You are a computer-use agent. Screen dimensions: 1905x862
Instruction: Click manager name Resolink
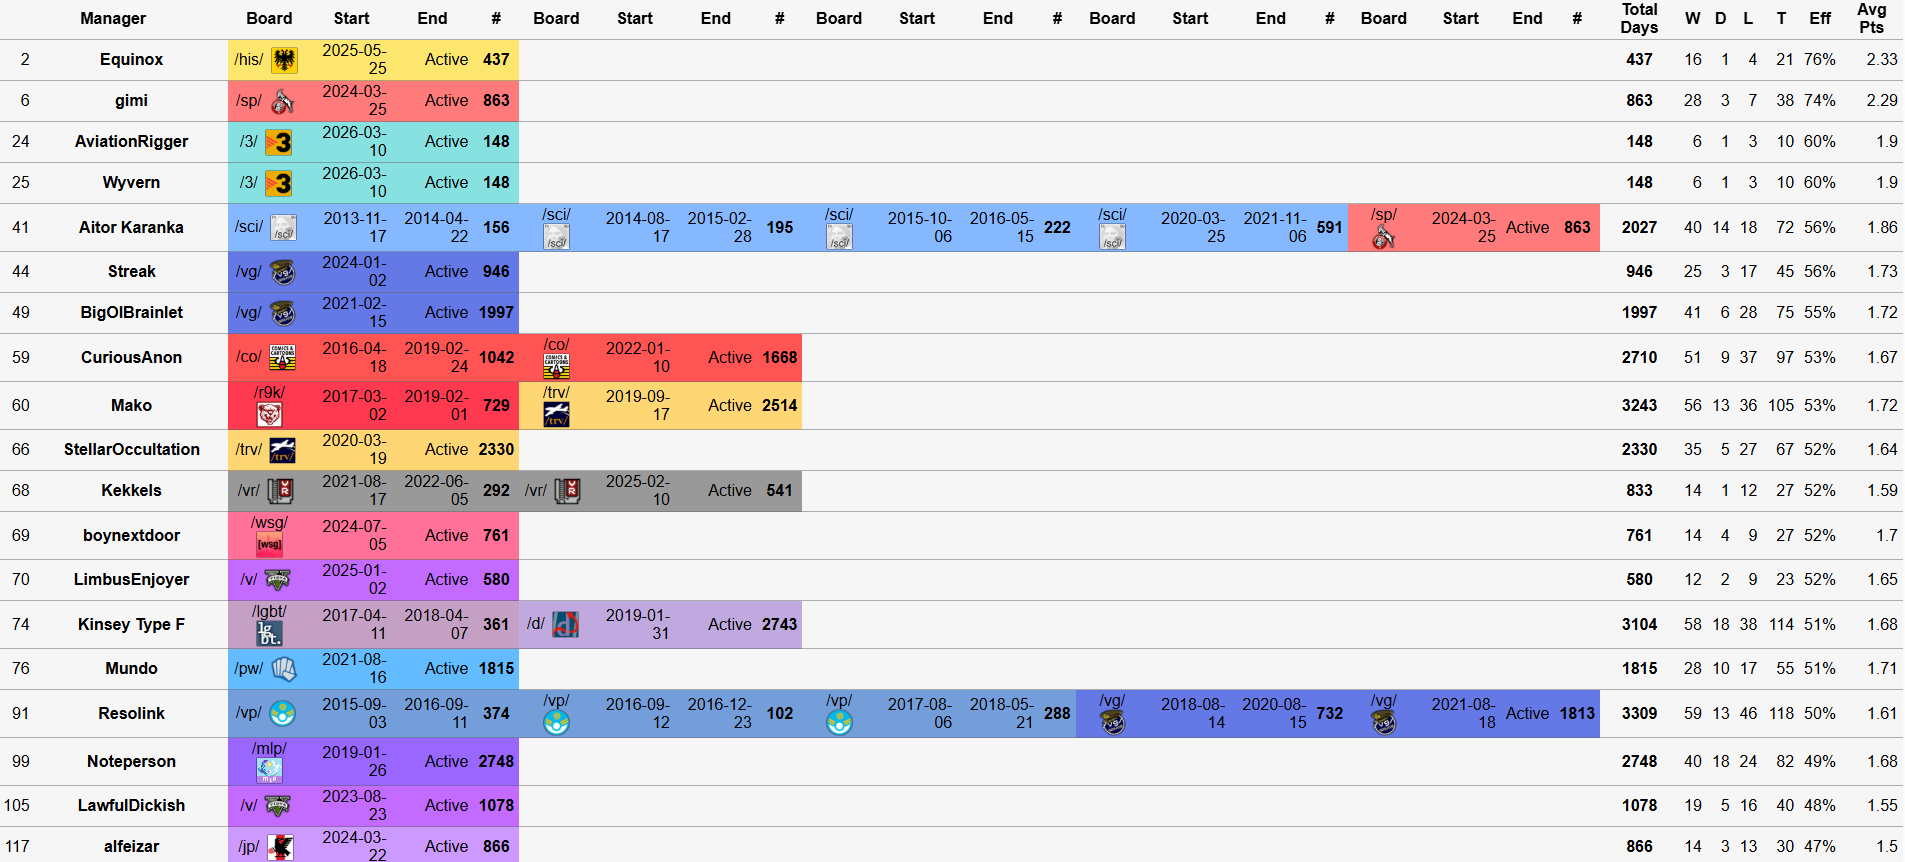pyautogui.click(x=131, y=714)
